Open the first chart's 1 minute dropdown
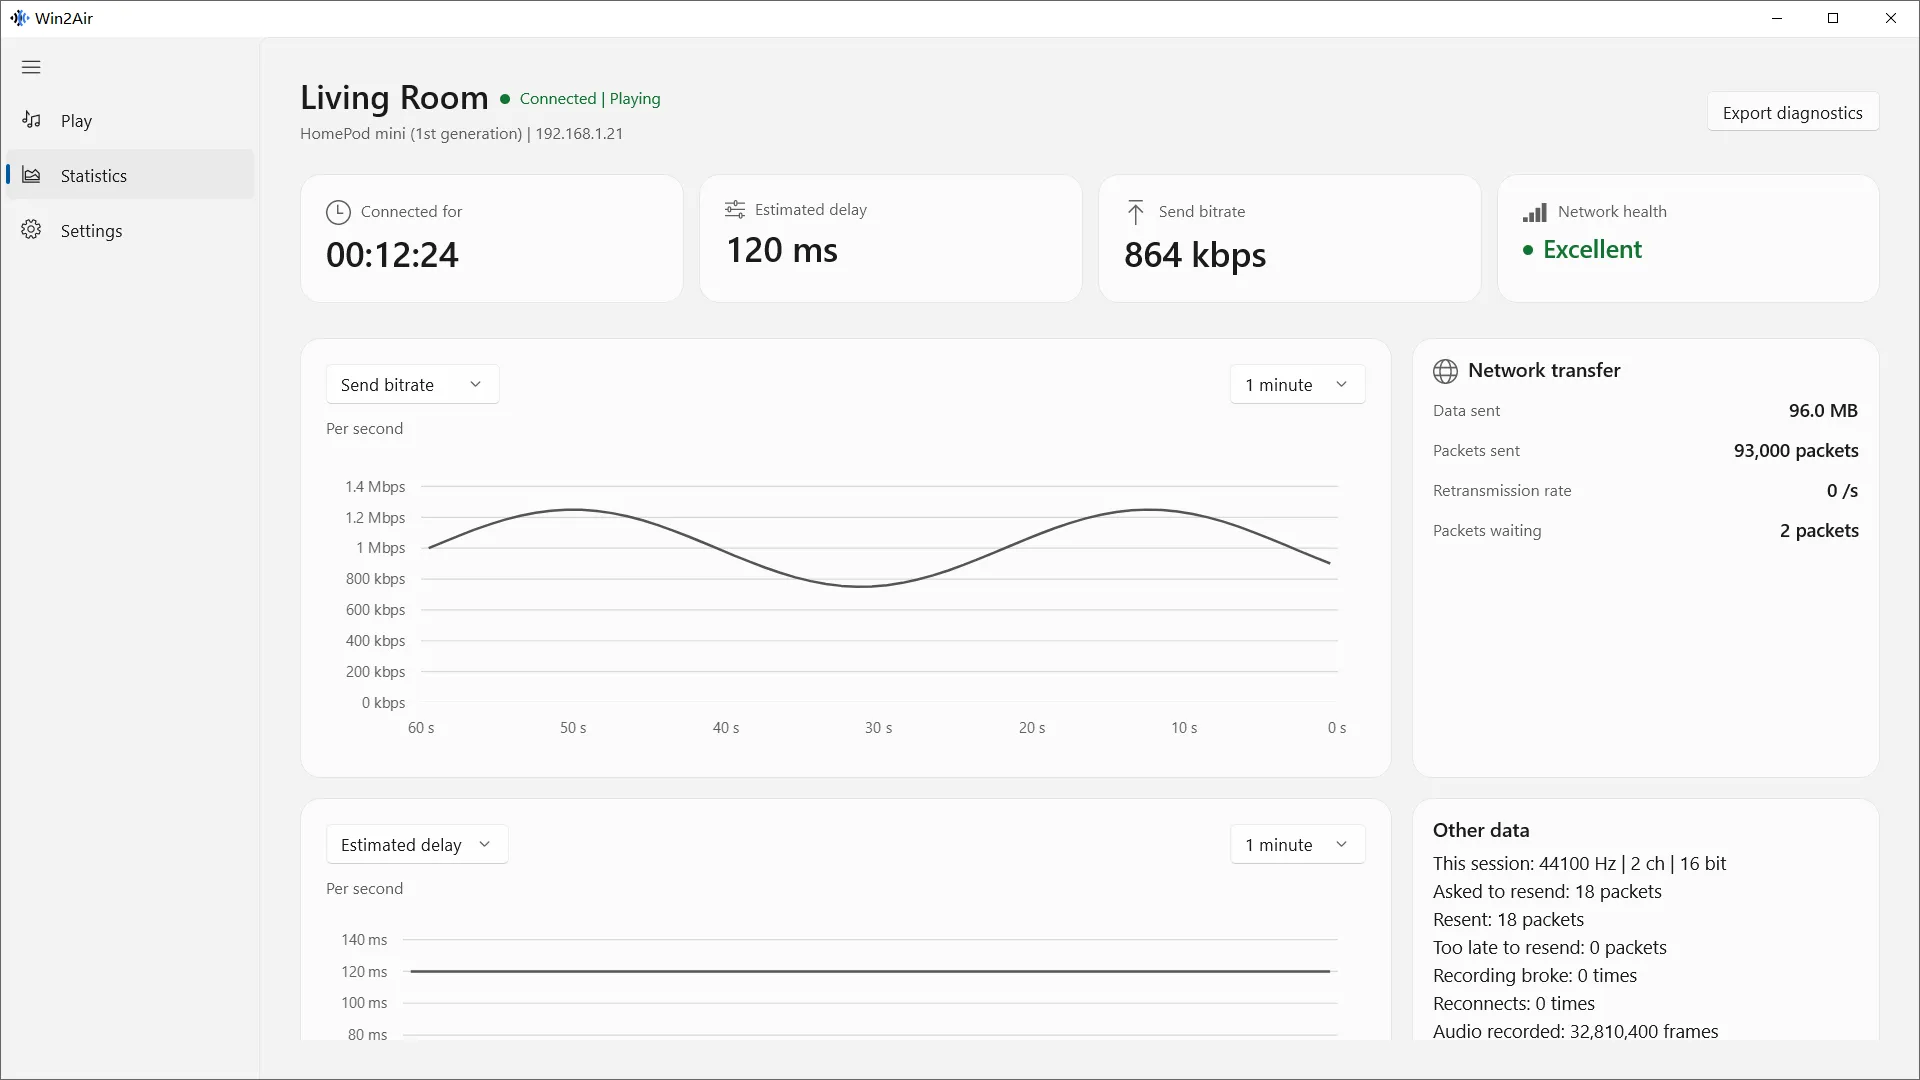 (x=1297, y=384)
